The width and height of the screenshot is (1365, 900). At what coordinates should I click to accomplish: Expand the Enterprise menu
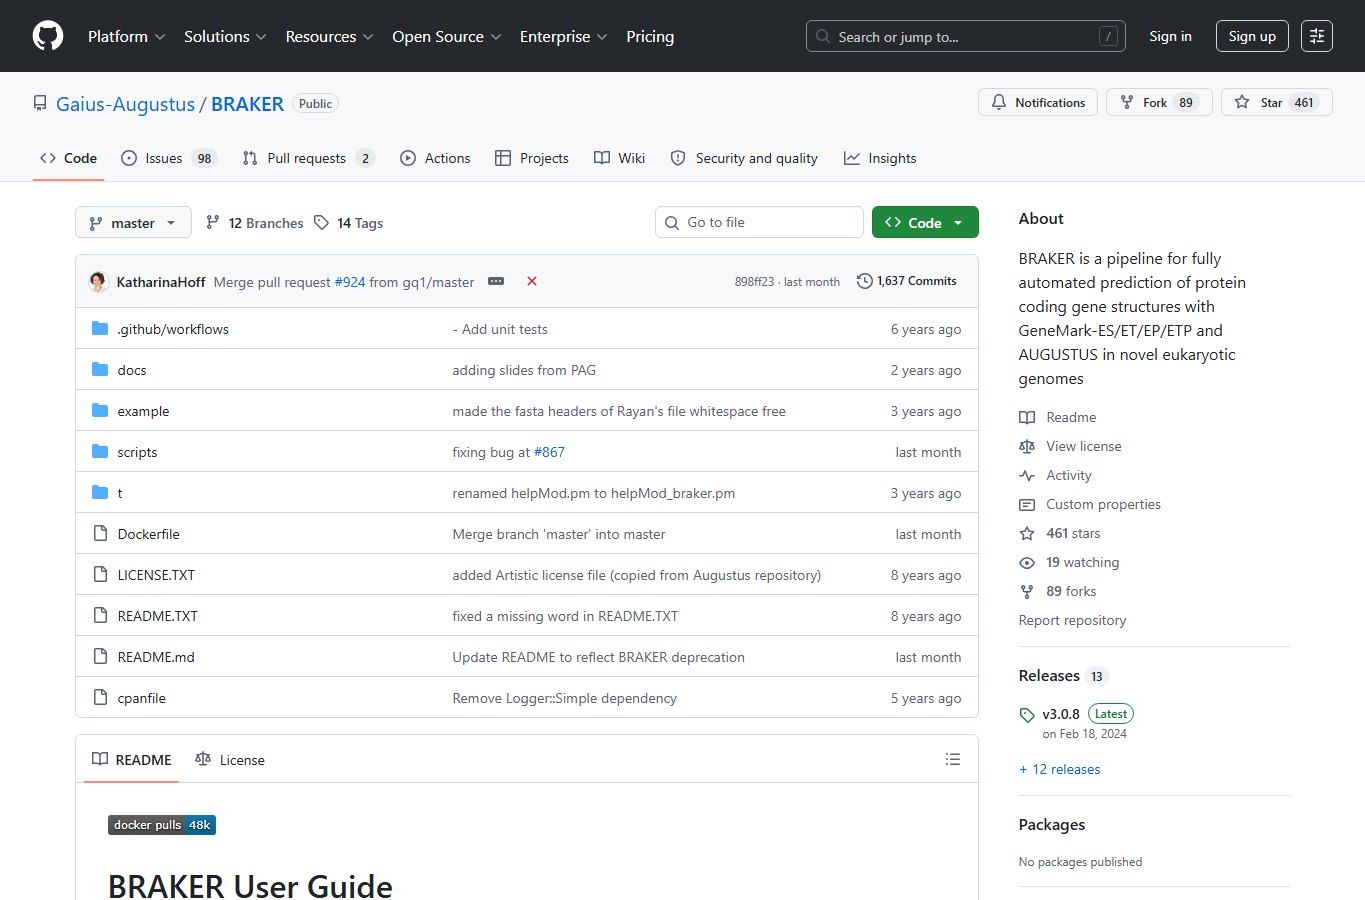tap(563, 36)
